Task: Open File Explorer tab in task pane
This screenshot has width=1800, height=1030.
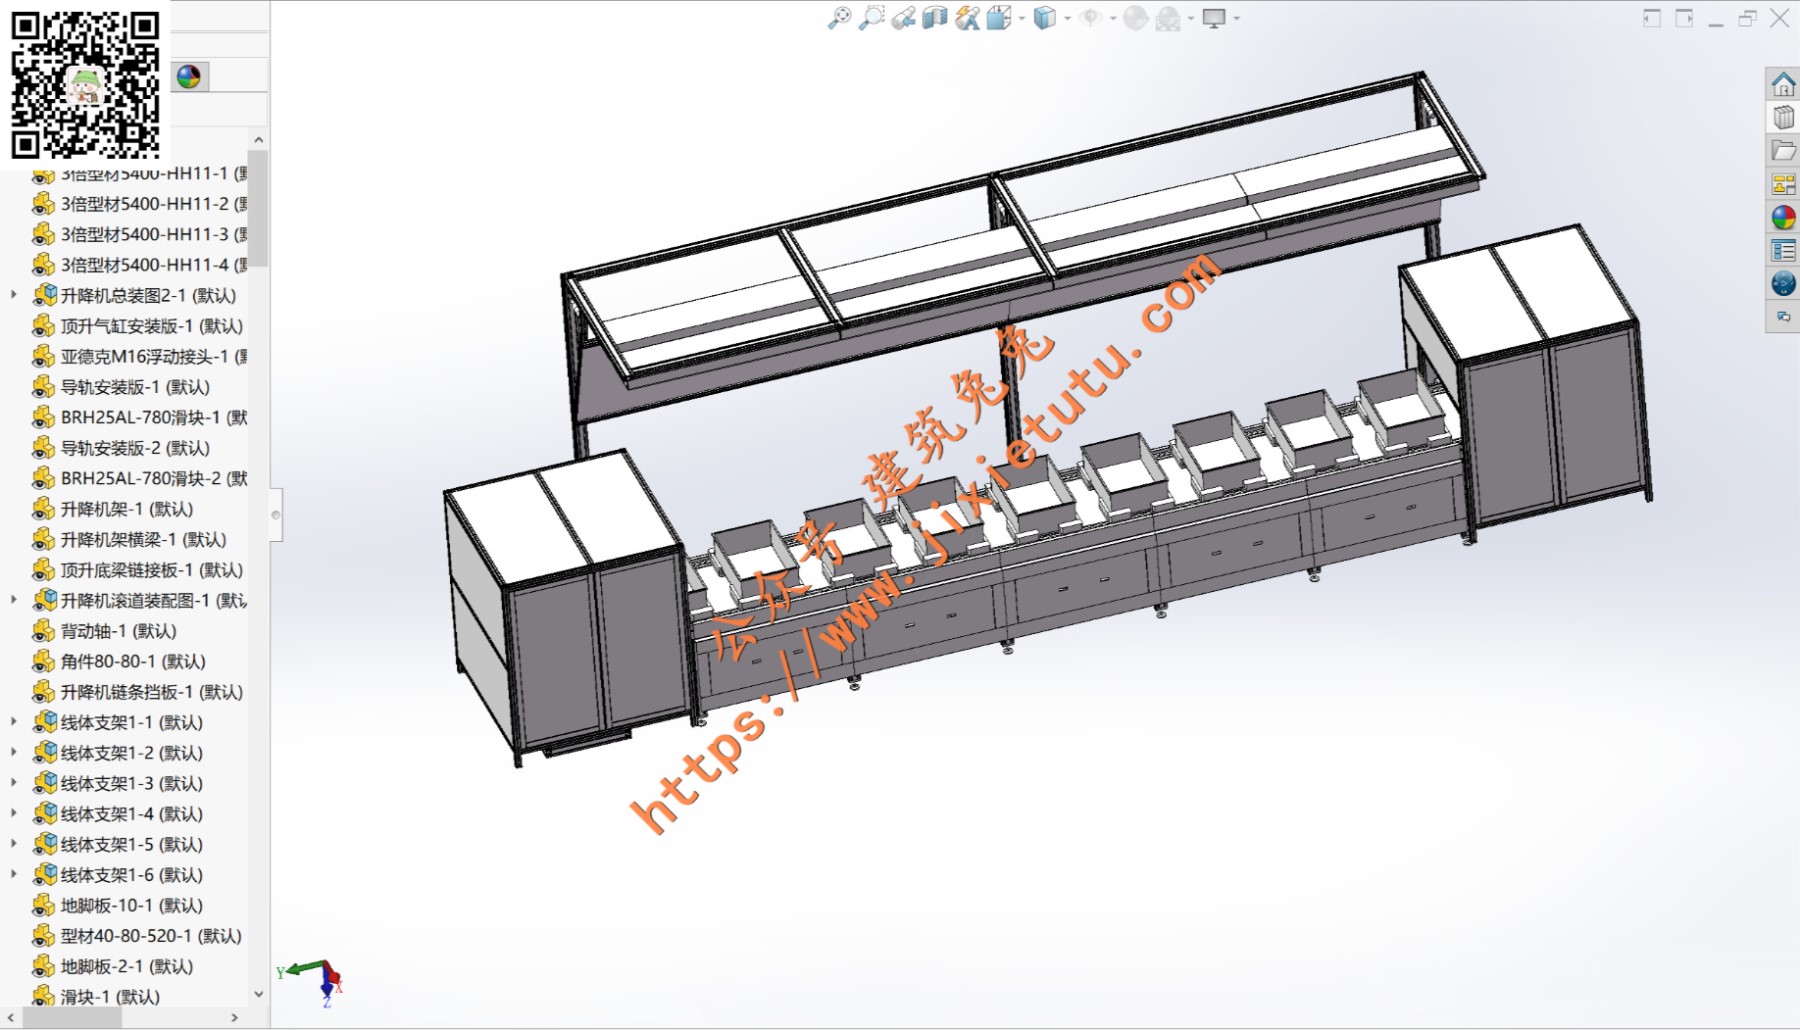Action: click(1783, 151)
